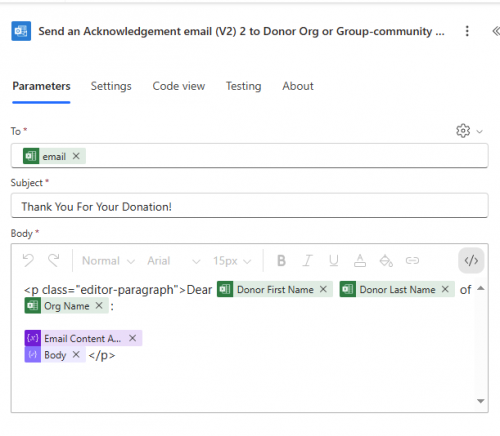Collapse the panel with the double chevron
This screenshot has height=436, width=500.
(496, 31)
